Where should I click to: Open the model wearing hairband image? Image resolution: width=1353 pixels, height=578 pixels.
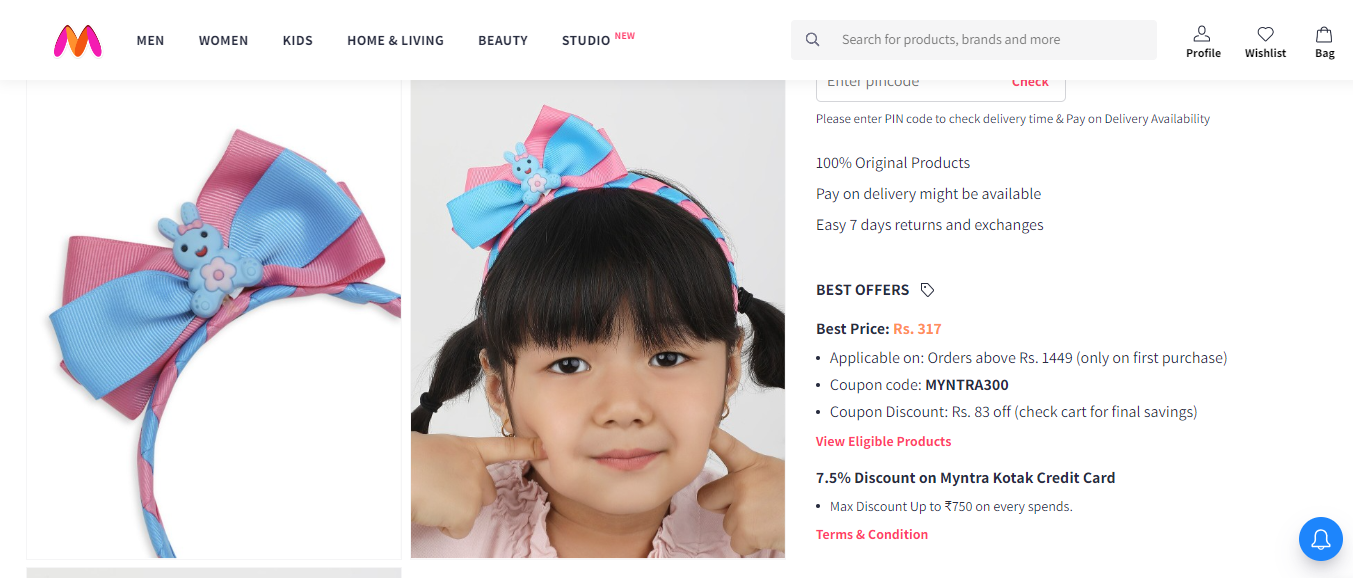(597, 320)
